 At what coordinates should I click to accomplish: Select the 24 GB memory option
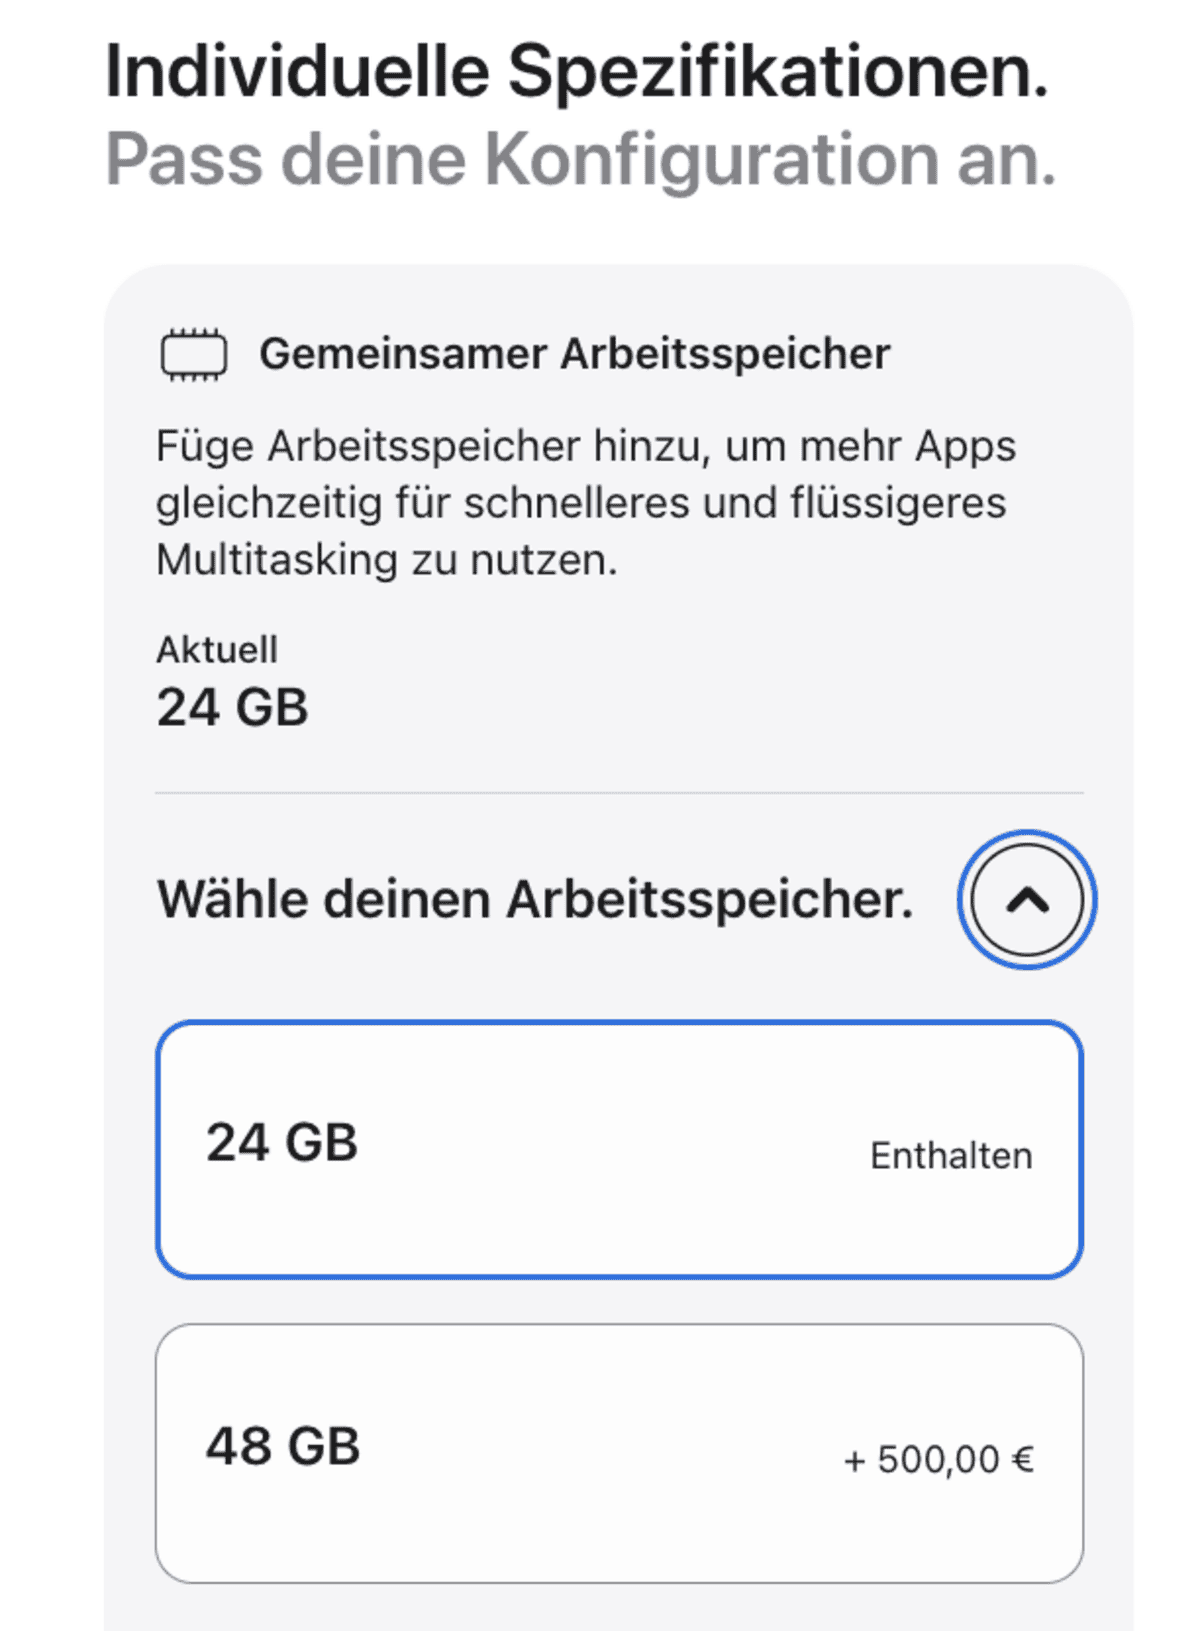(x=619, y=1149)
